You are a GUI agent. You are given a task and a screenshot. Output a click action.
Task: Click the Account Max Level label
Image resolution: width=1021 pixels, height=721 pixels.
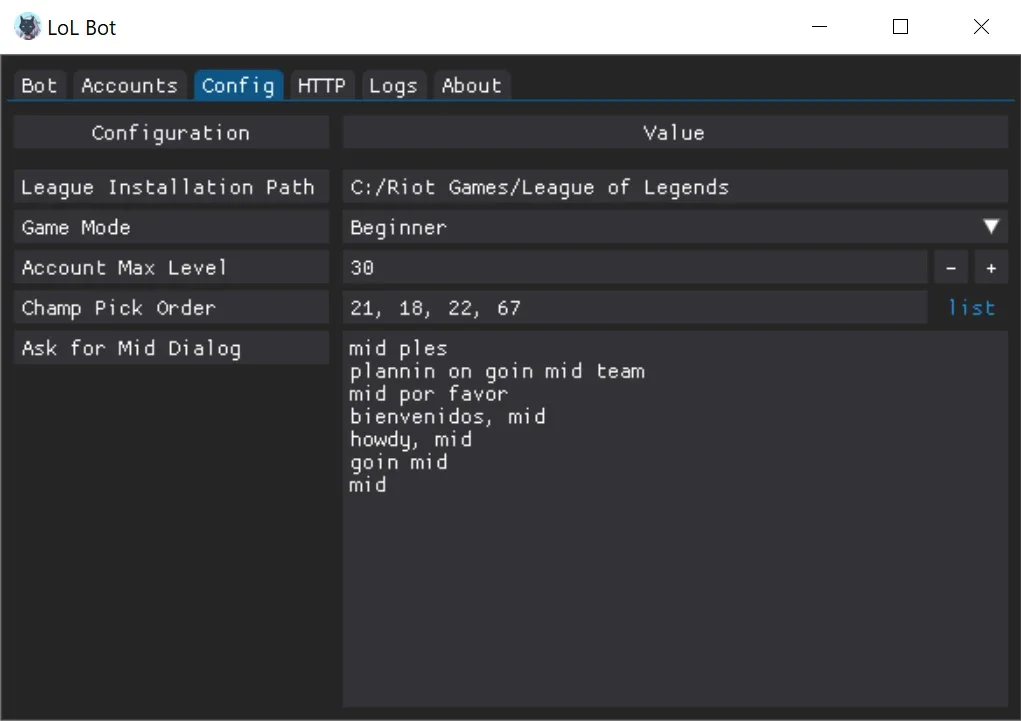point(171,268)
